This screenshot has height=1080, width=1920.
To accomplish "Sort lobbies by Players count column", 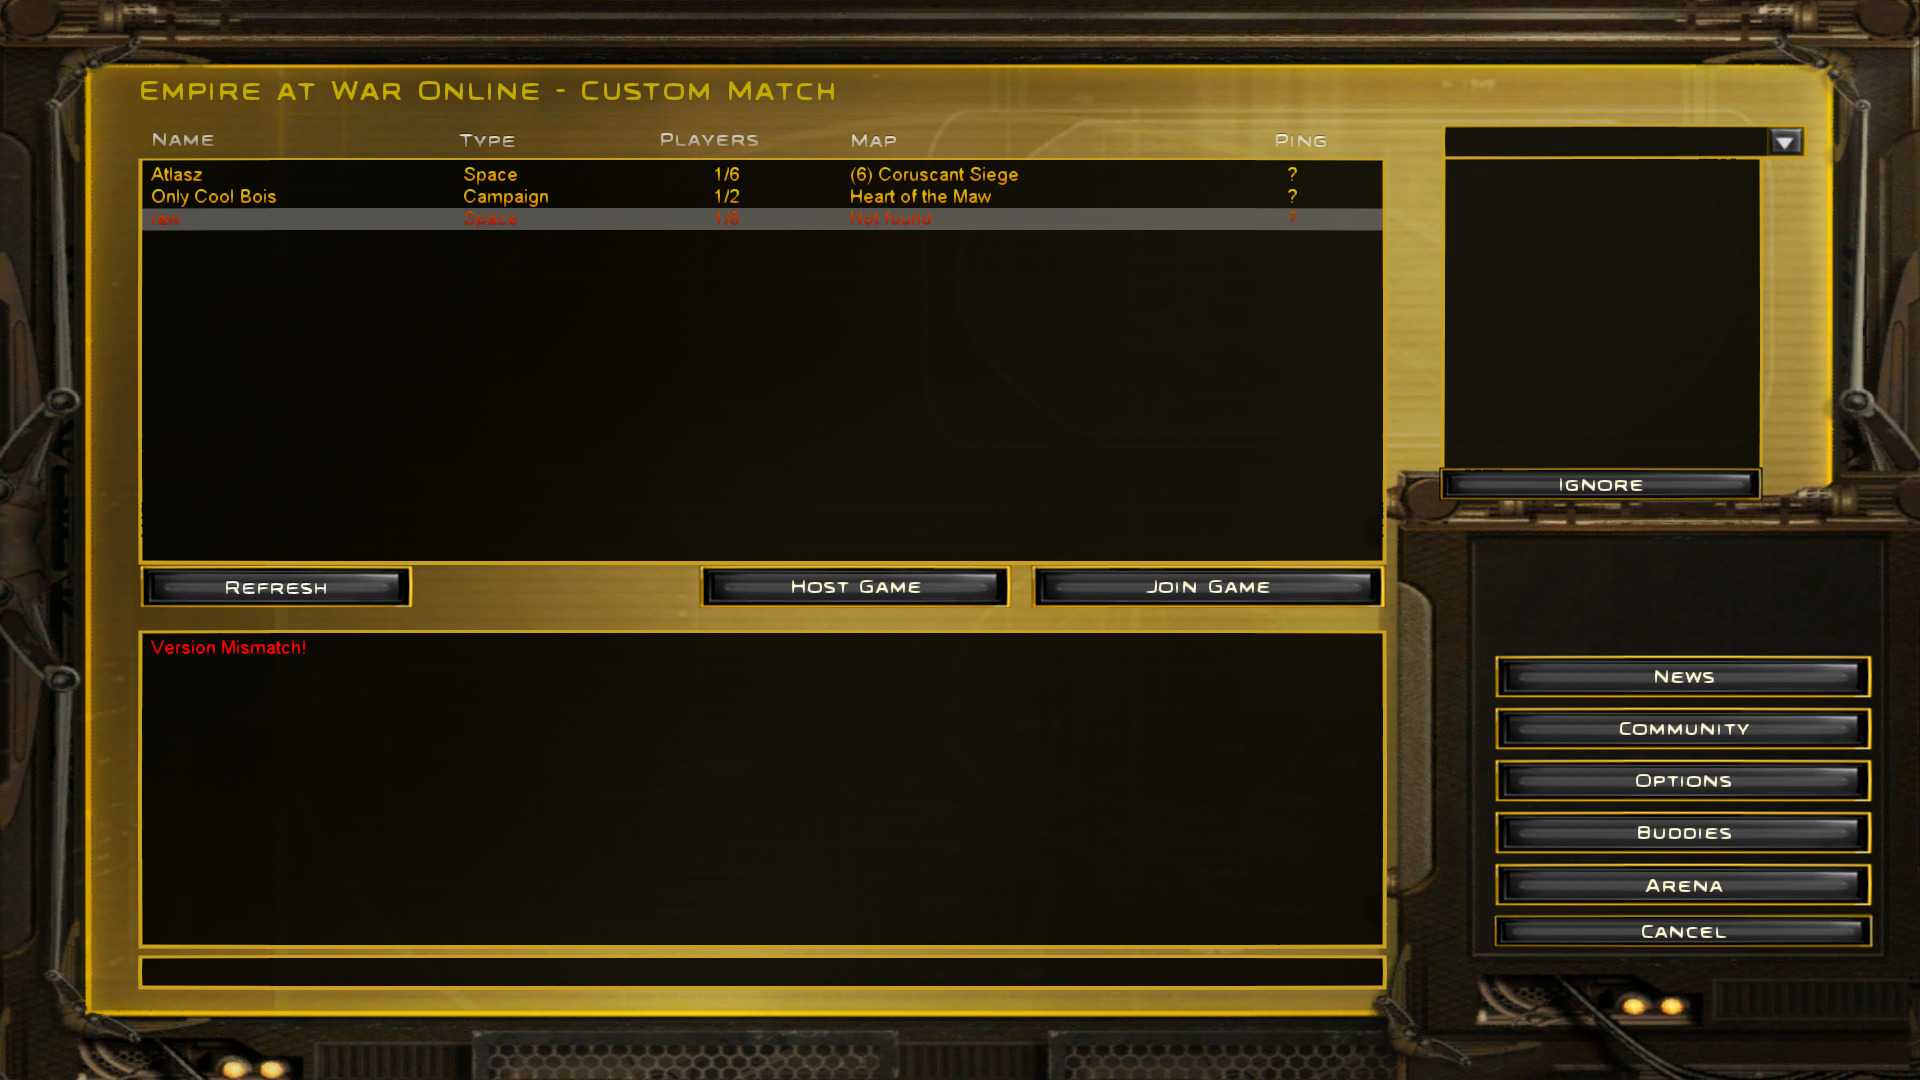I will (709, 140).
